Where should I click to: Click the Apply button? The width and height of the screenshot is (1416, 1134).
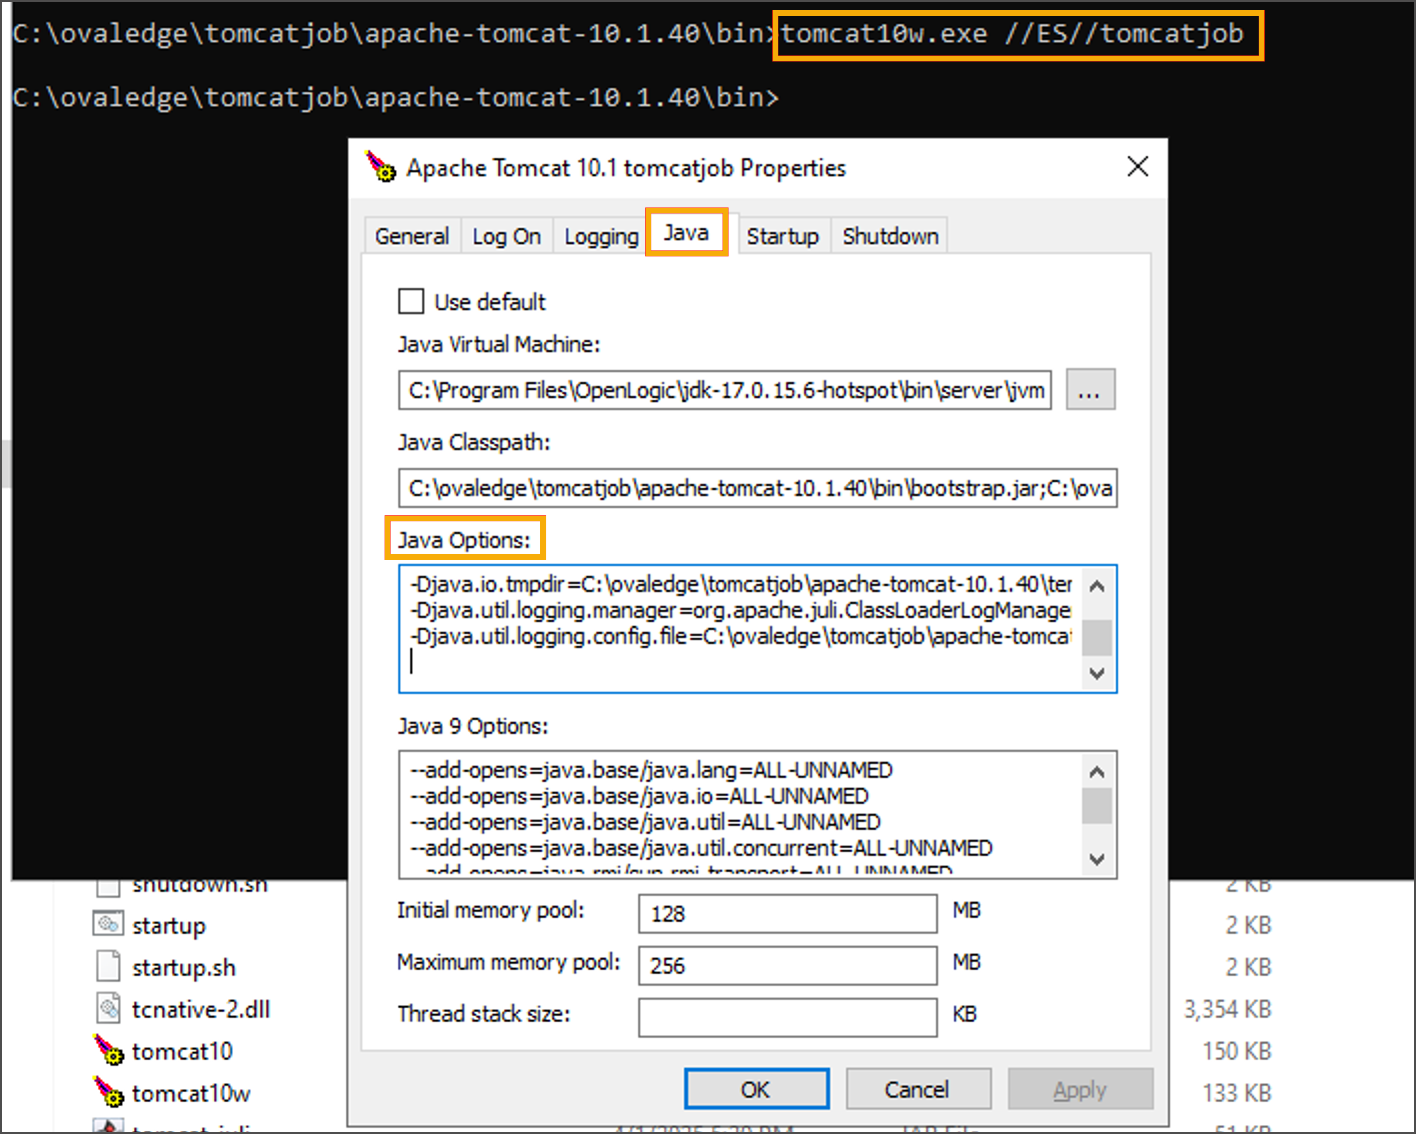[1080, 1089]
